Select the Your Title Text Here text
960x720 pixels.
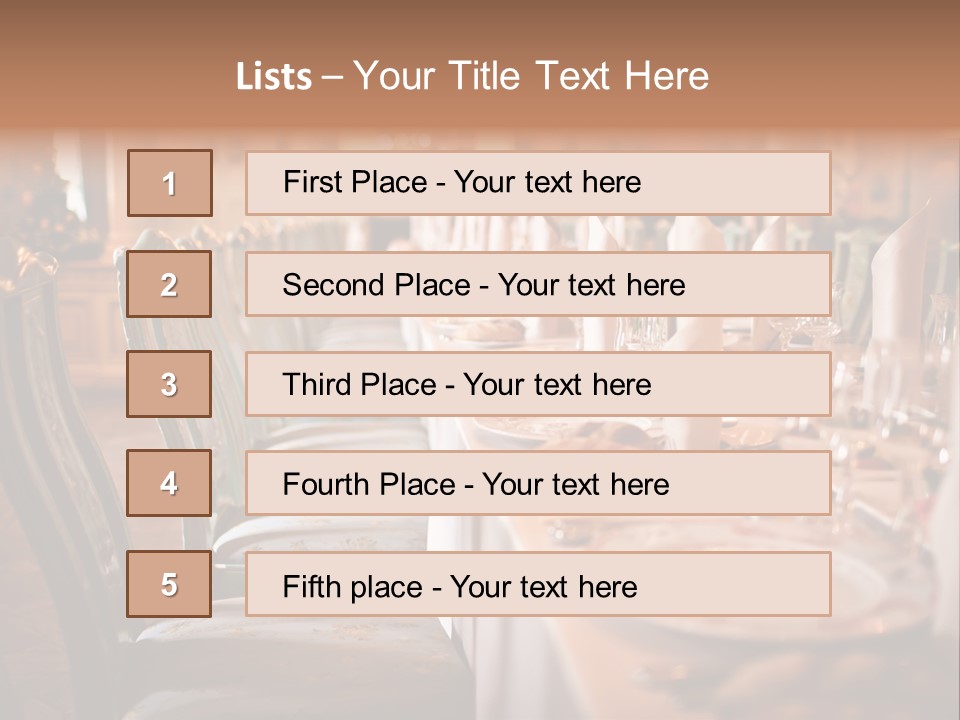tap(531, 77)
